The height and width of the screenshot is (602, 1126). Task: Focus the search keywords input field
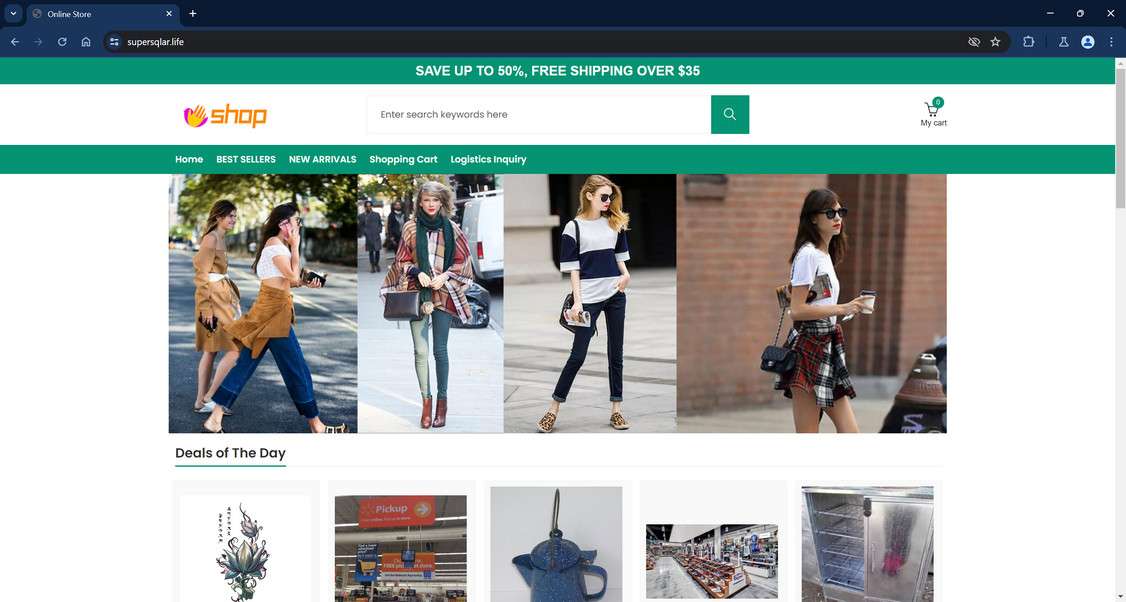pos(539,114)
